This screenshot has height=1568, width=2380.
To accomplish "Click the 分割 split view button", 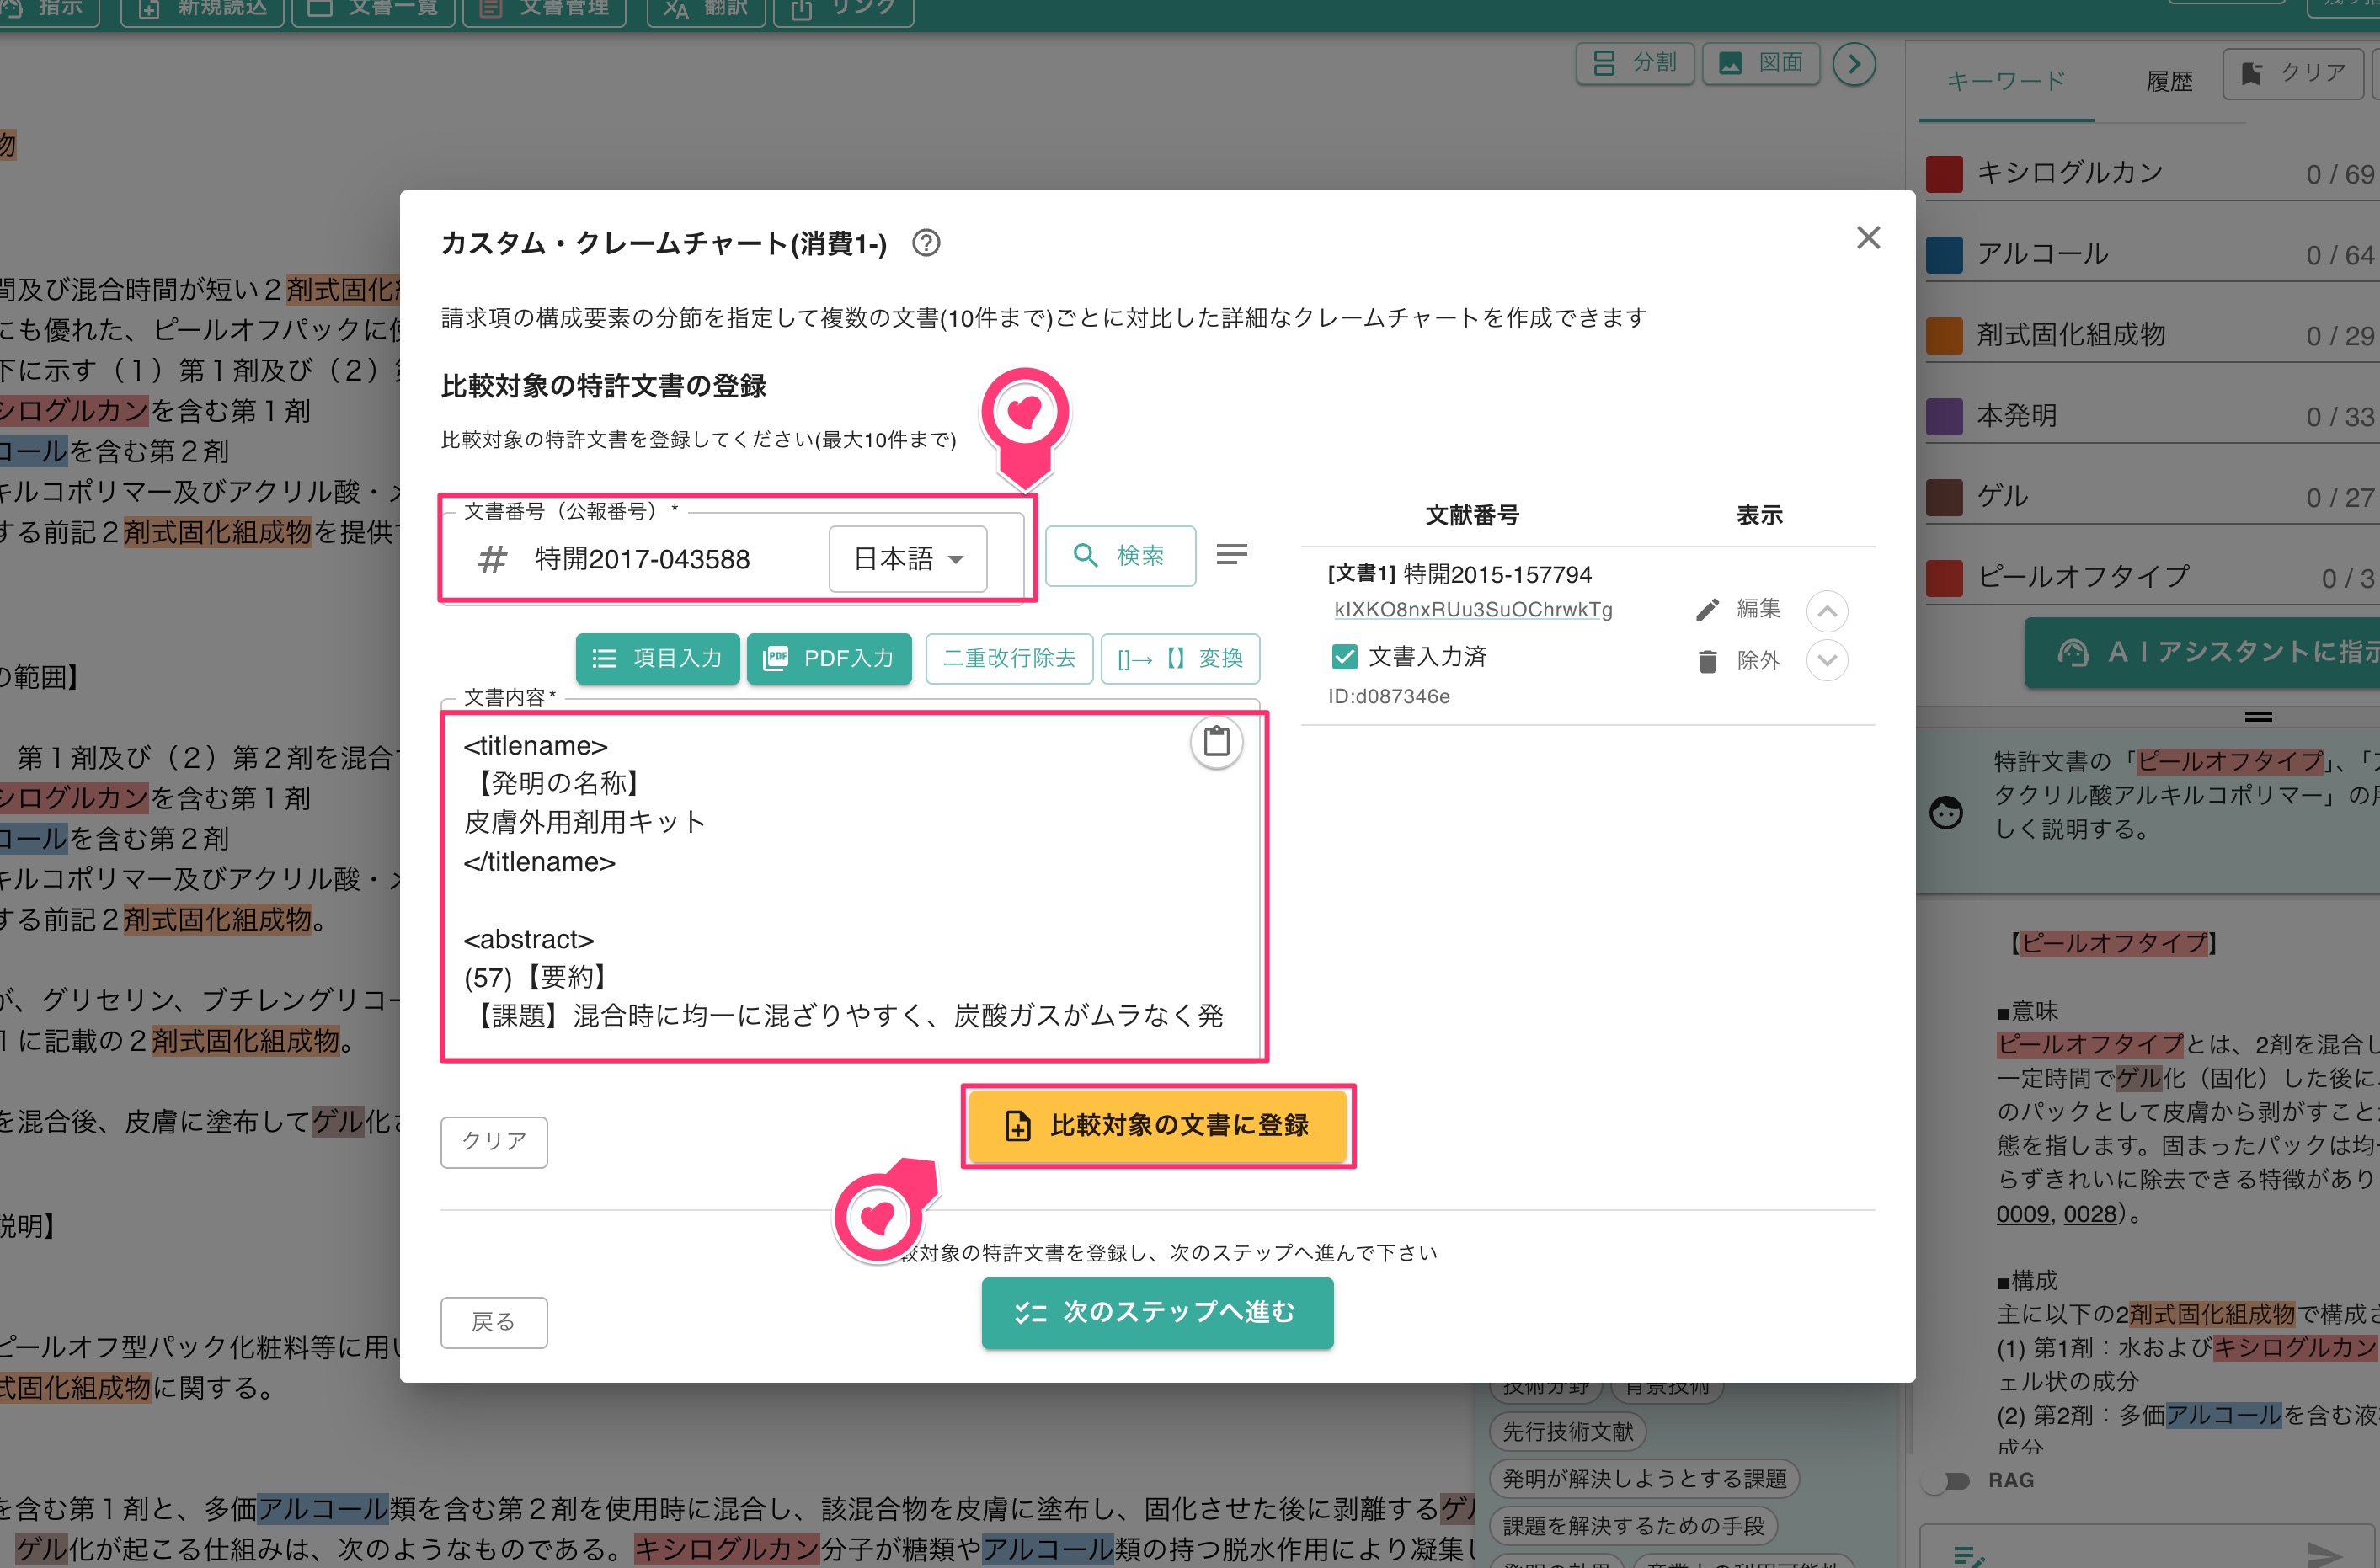I will (x=1634, y=63).
